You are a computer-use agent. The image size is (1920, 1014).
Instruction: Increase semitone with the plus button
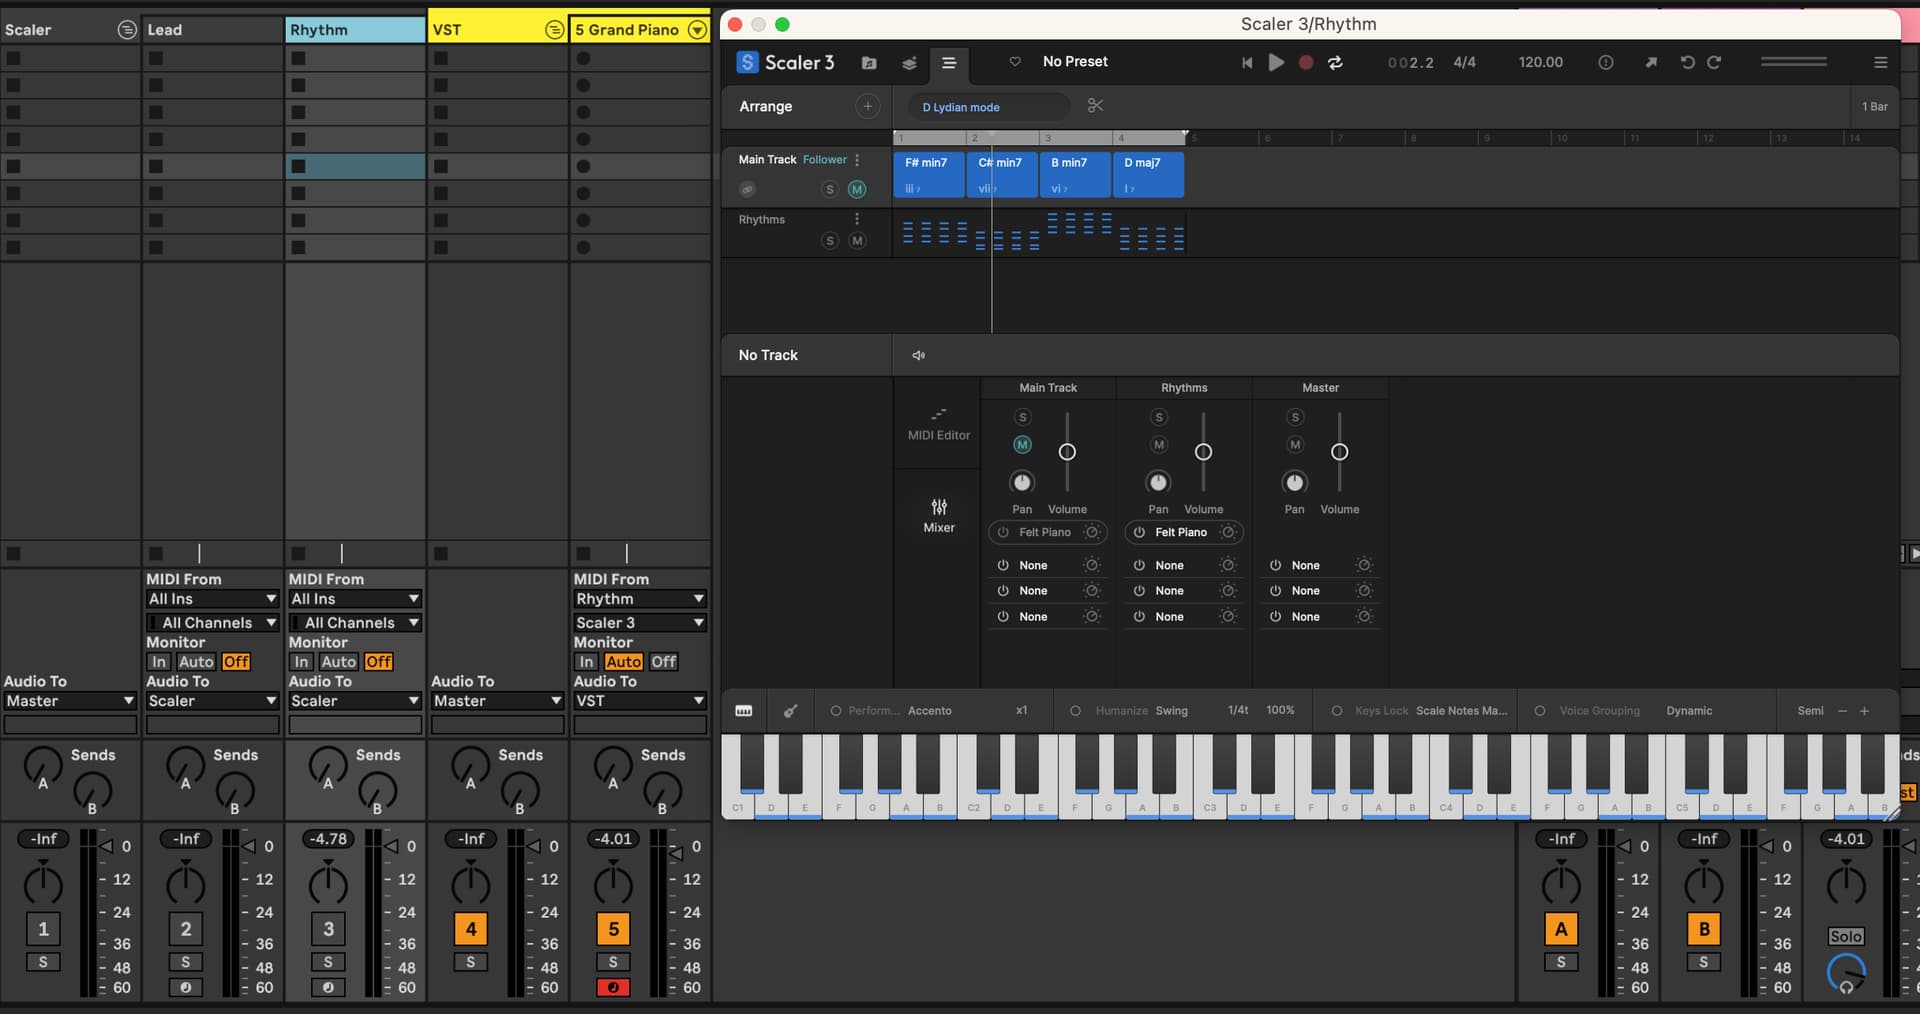coord(1864,711)
